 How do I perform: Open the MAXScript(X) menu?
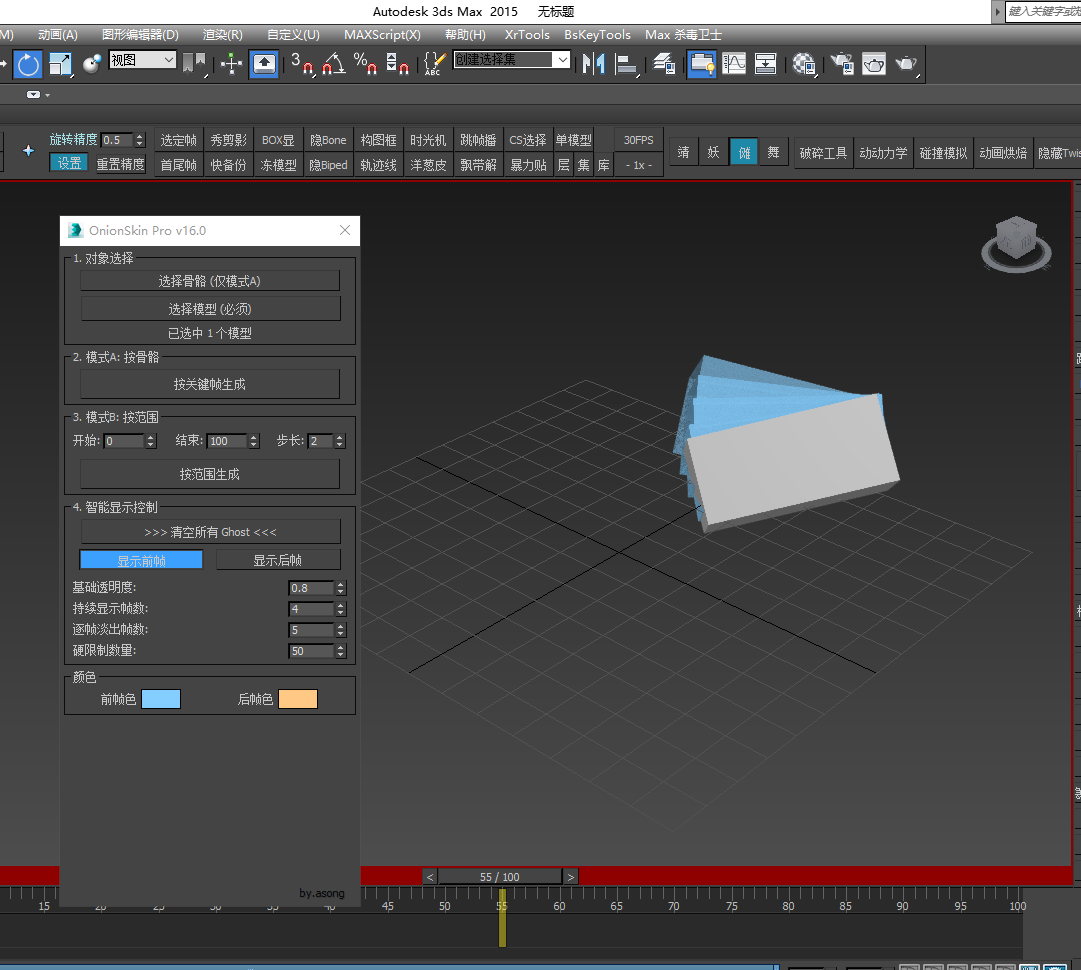point(382,35)
